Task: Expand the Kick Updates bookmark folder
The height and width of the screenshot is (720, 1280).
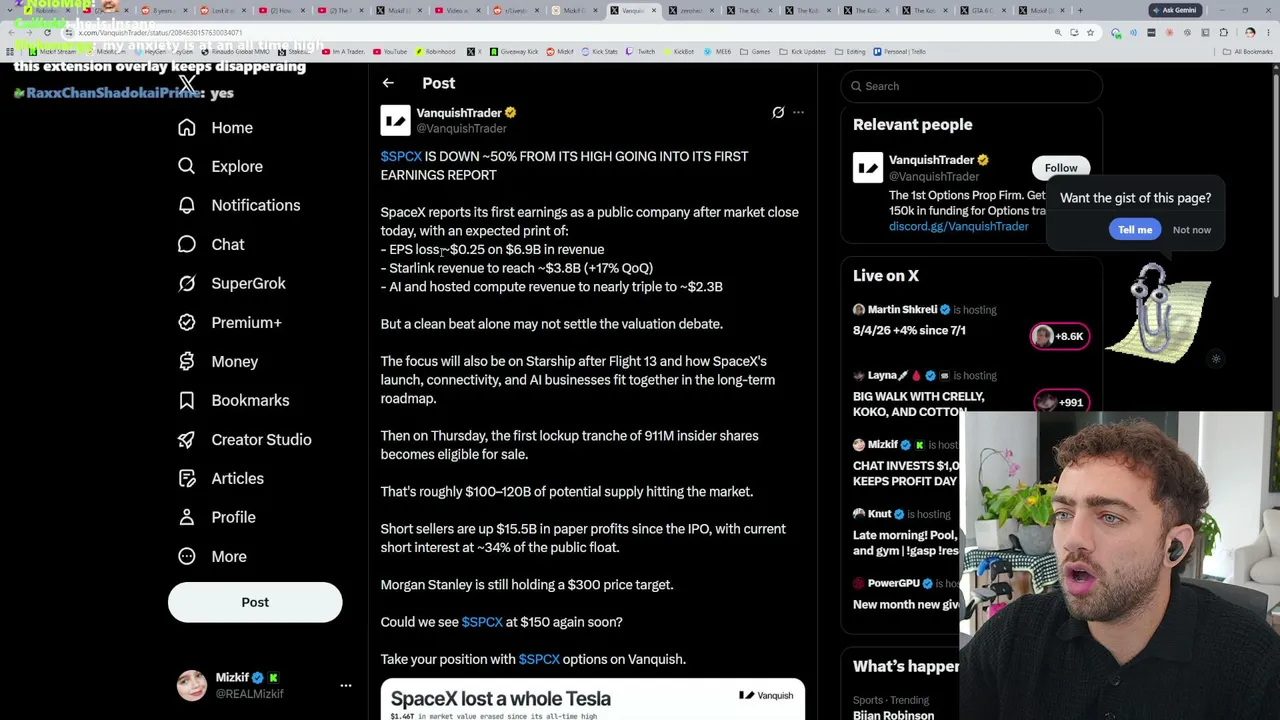Action: (803, 52)
